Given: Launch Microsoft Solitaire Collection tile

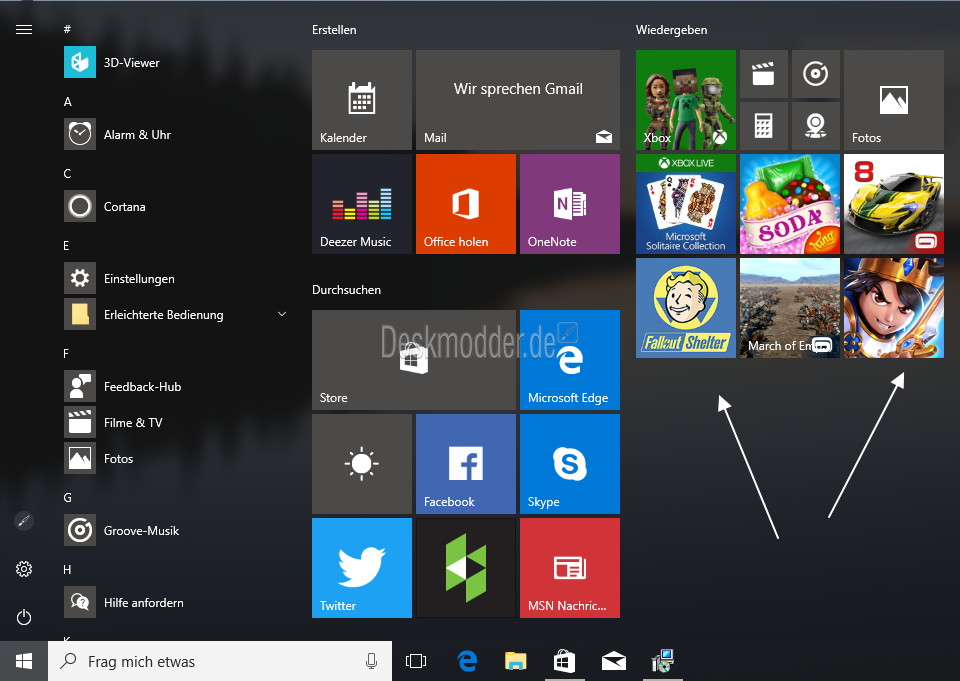Looking at the screenshot, I should [x=686, y=204].
